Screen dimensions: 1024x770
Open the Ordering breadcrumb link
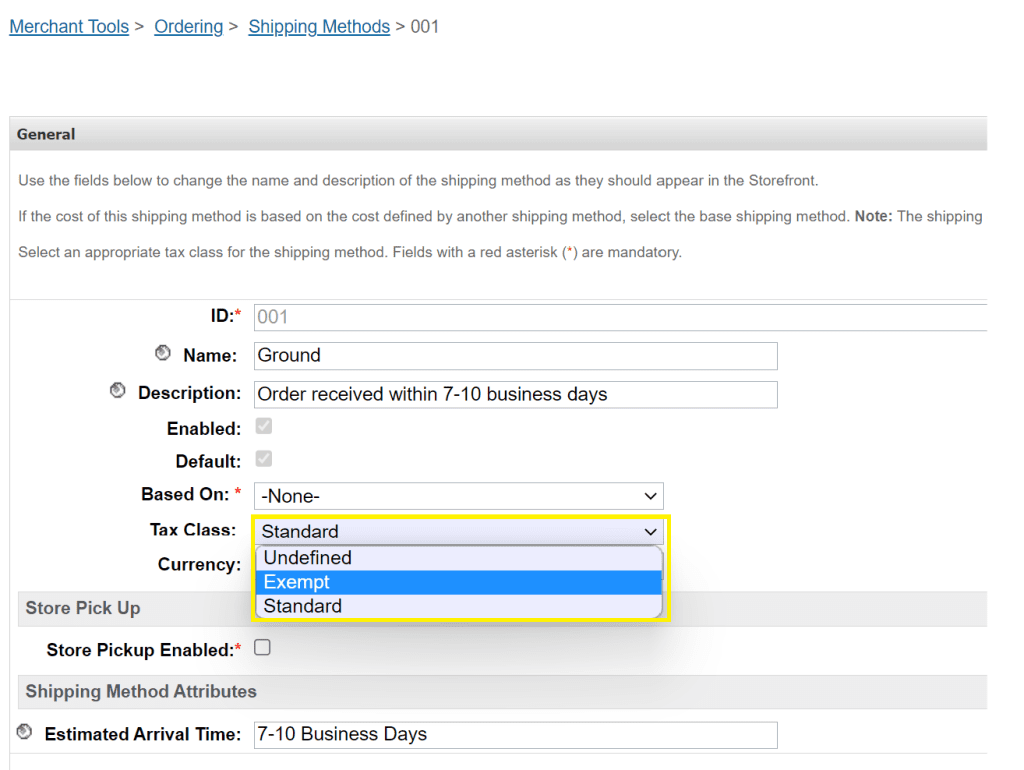click(188, 27)
